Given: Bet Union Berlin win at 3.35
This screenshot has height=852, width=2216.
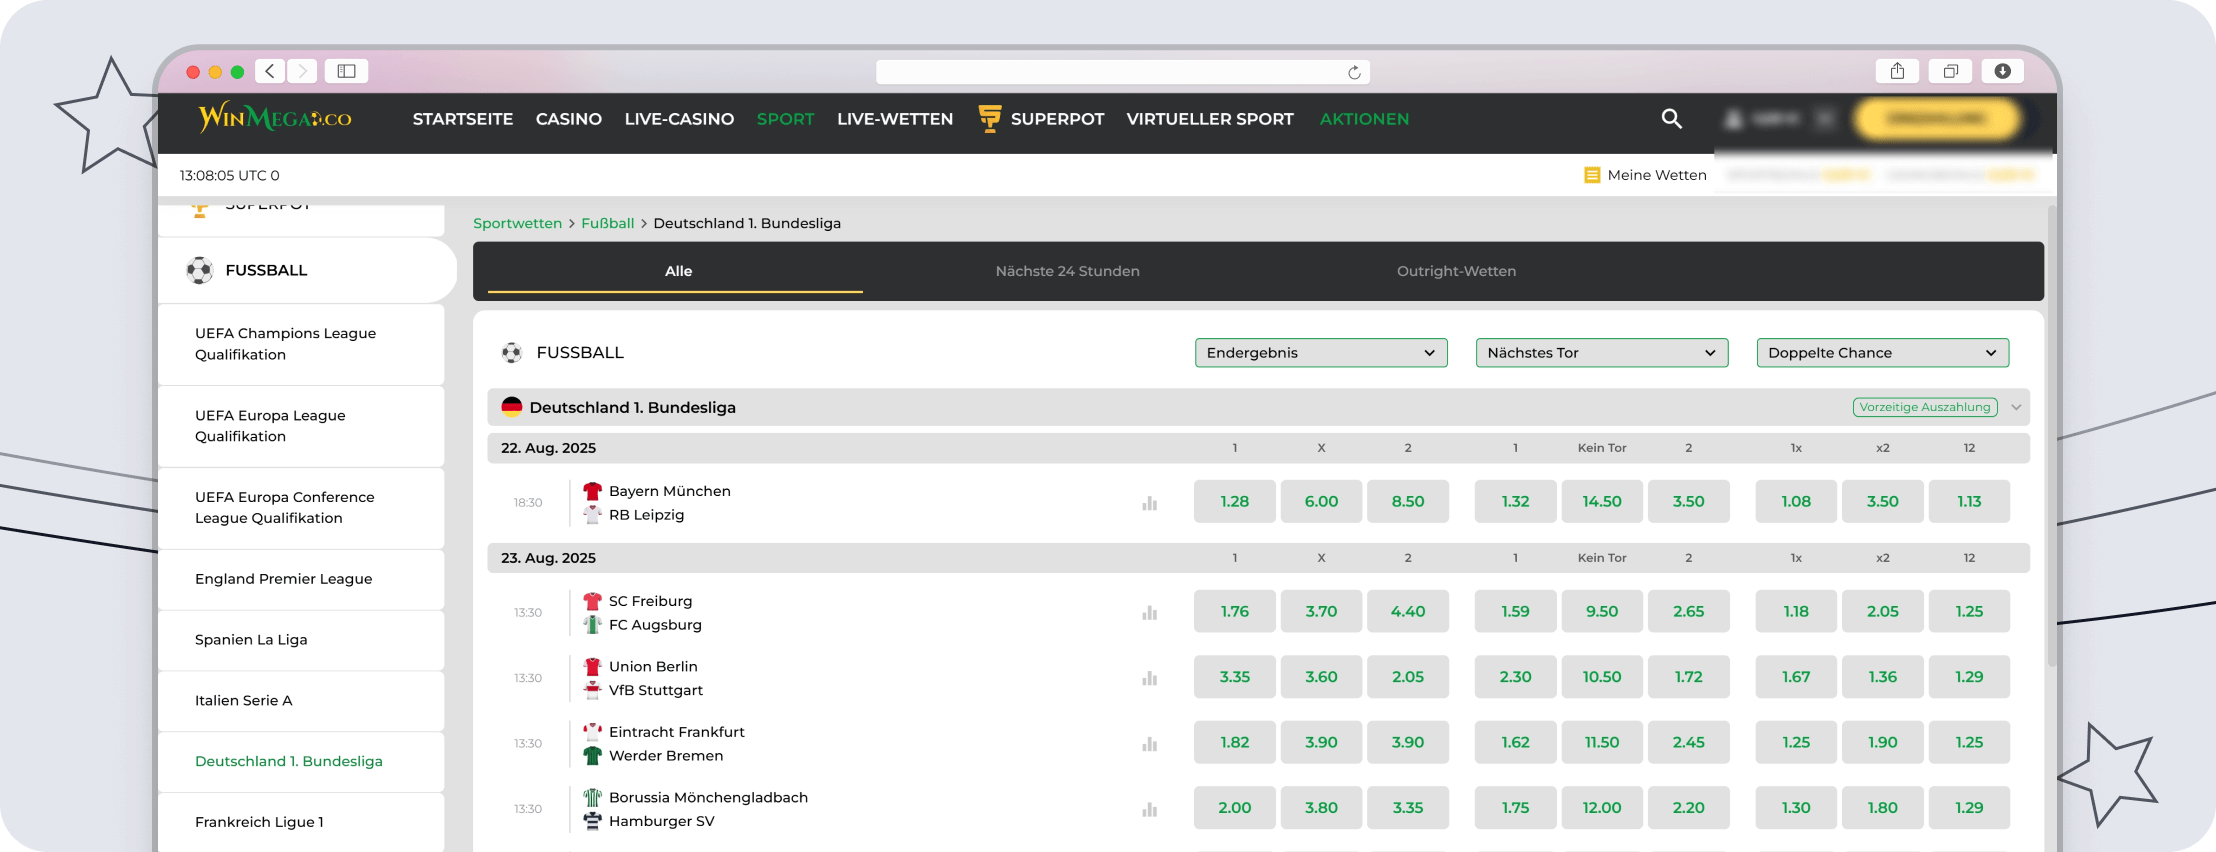Looking at the screenshot, I should tap(1234, 677).
